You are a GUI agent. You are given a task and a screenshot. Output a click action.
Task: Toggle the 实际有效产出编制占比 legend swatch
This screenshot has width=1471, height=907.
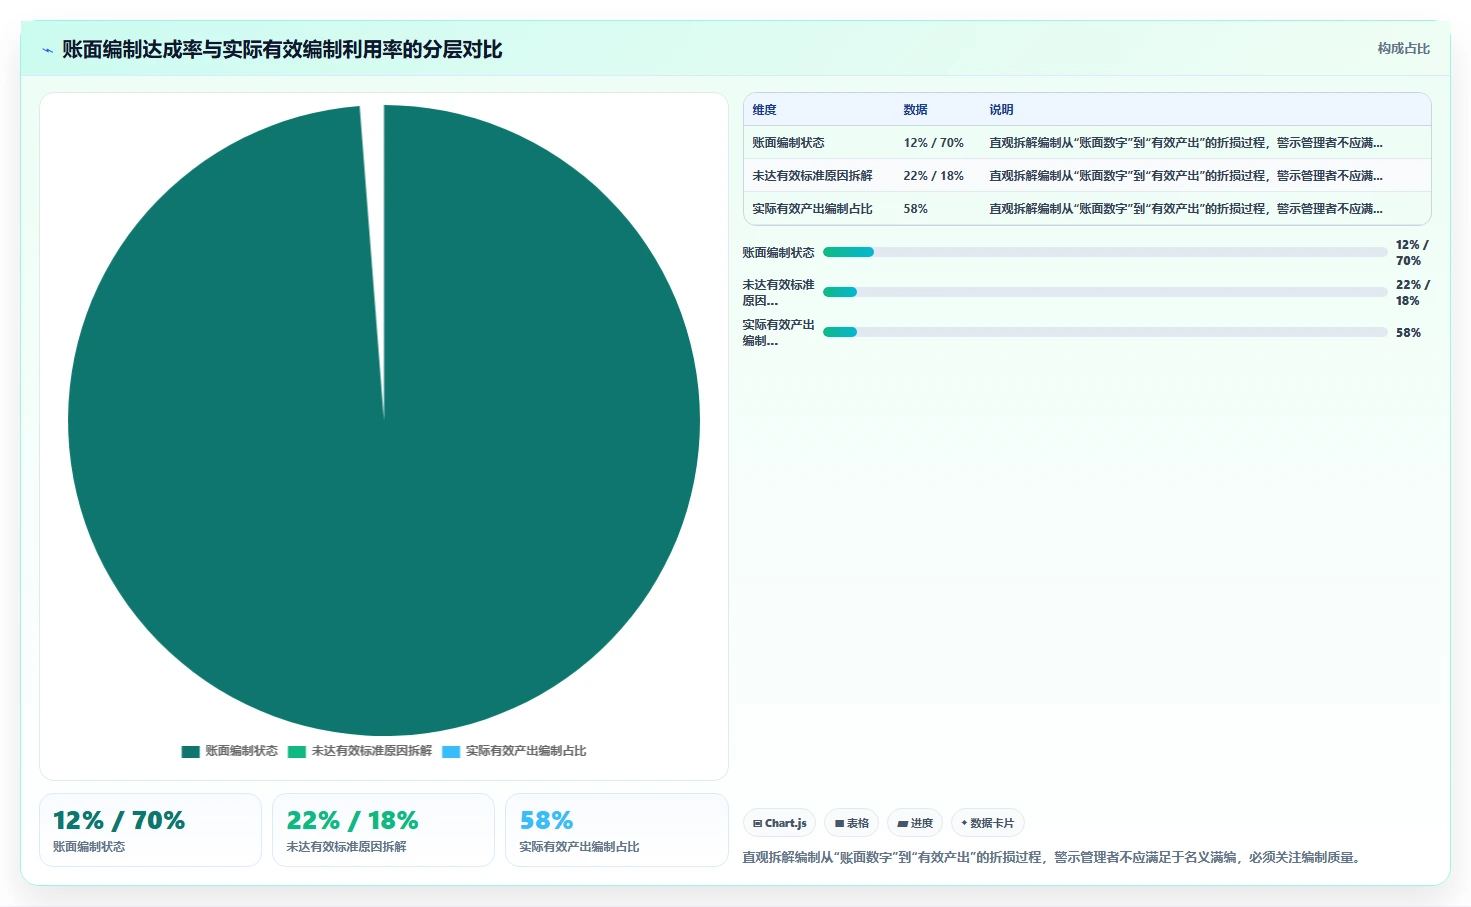[451, 751]
